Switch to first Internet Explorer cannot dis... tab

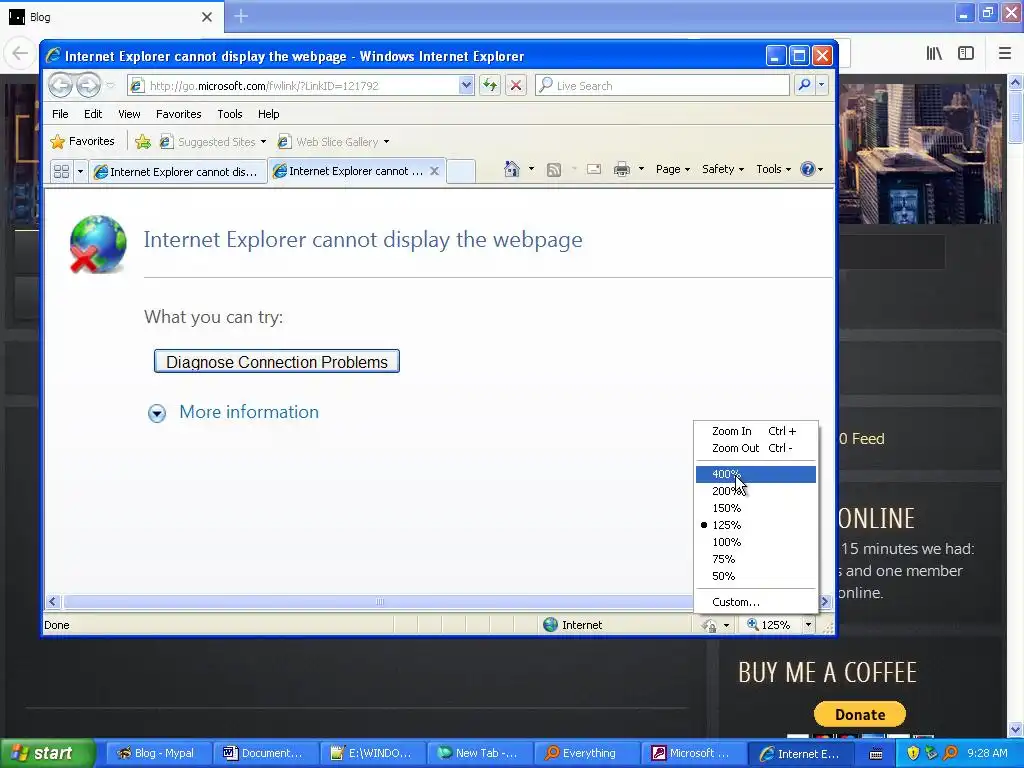click(x=177, y=172)
